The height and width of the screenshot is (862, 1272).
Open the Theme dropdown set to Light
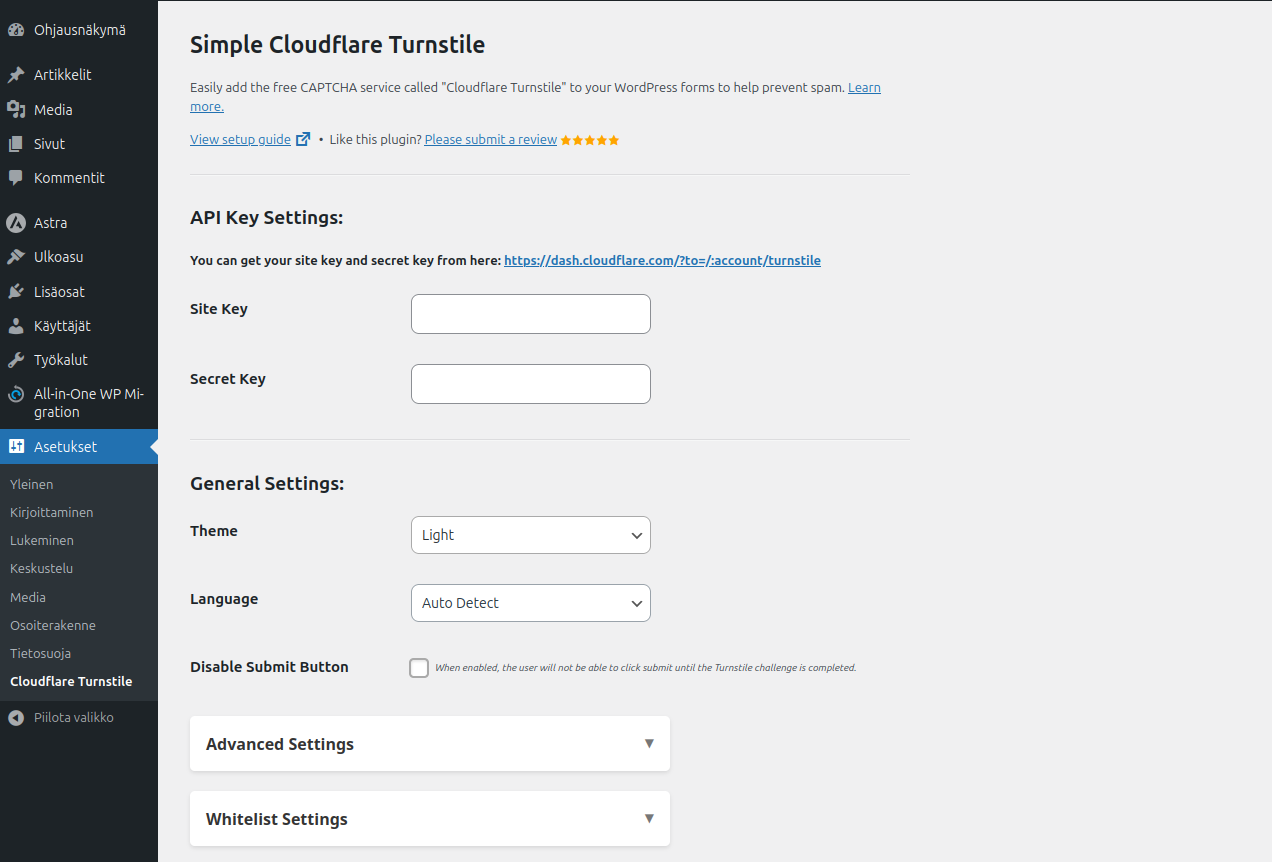[x=531, y=535]
